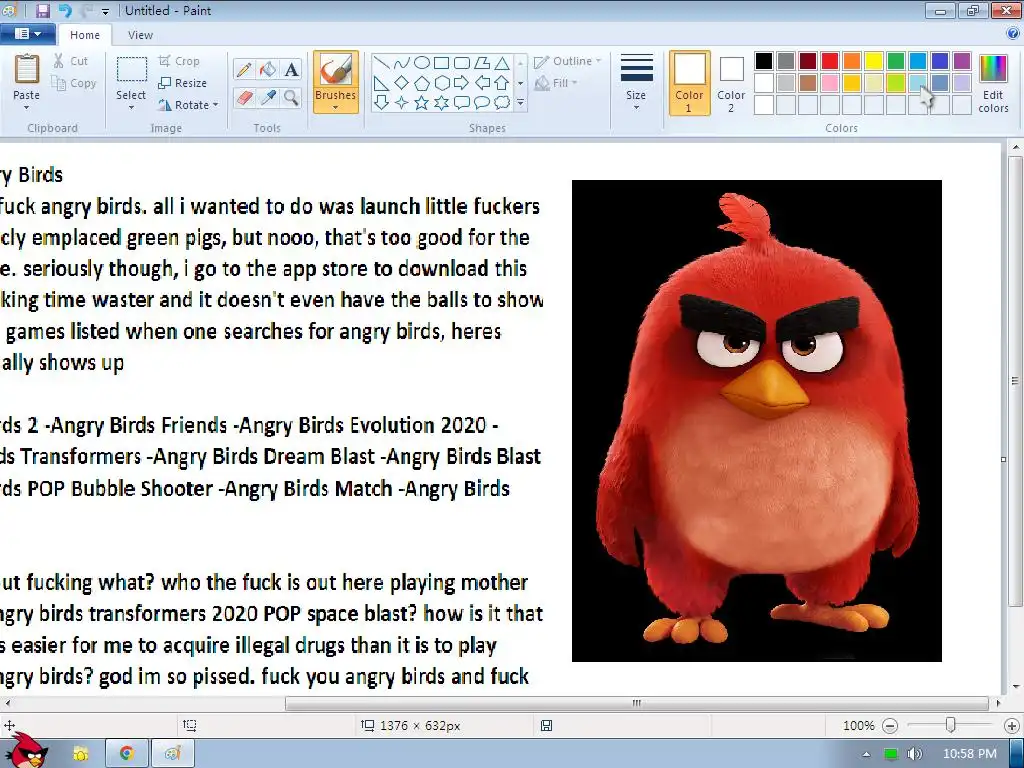Click the zoom slider handle

[951, 725]
